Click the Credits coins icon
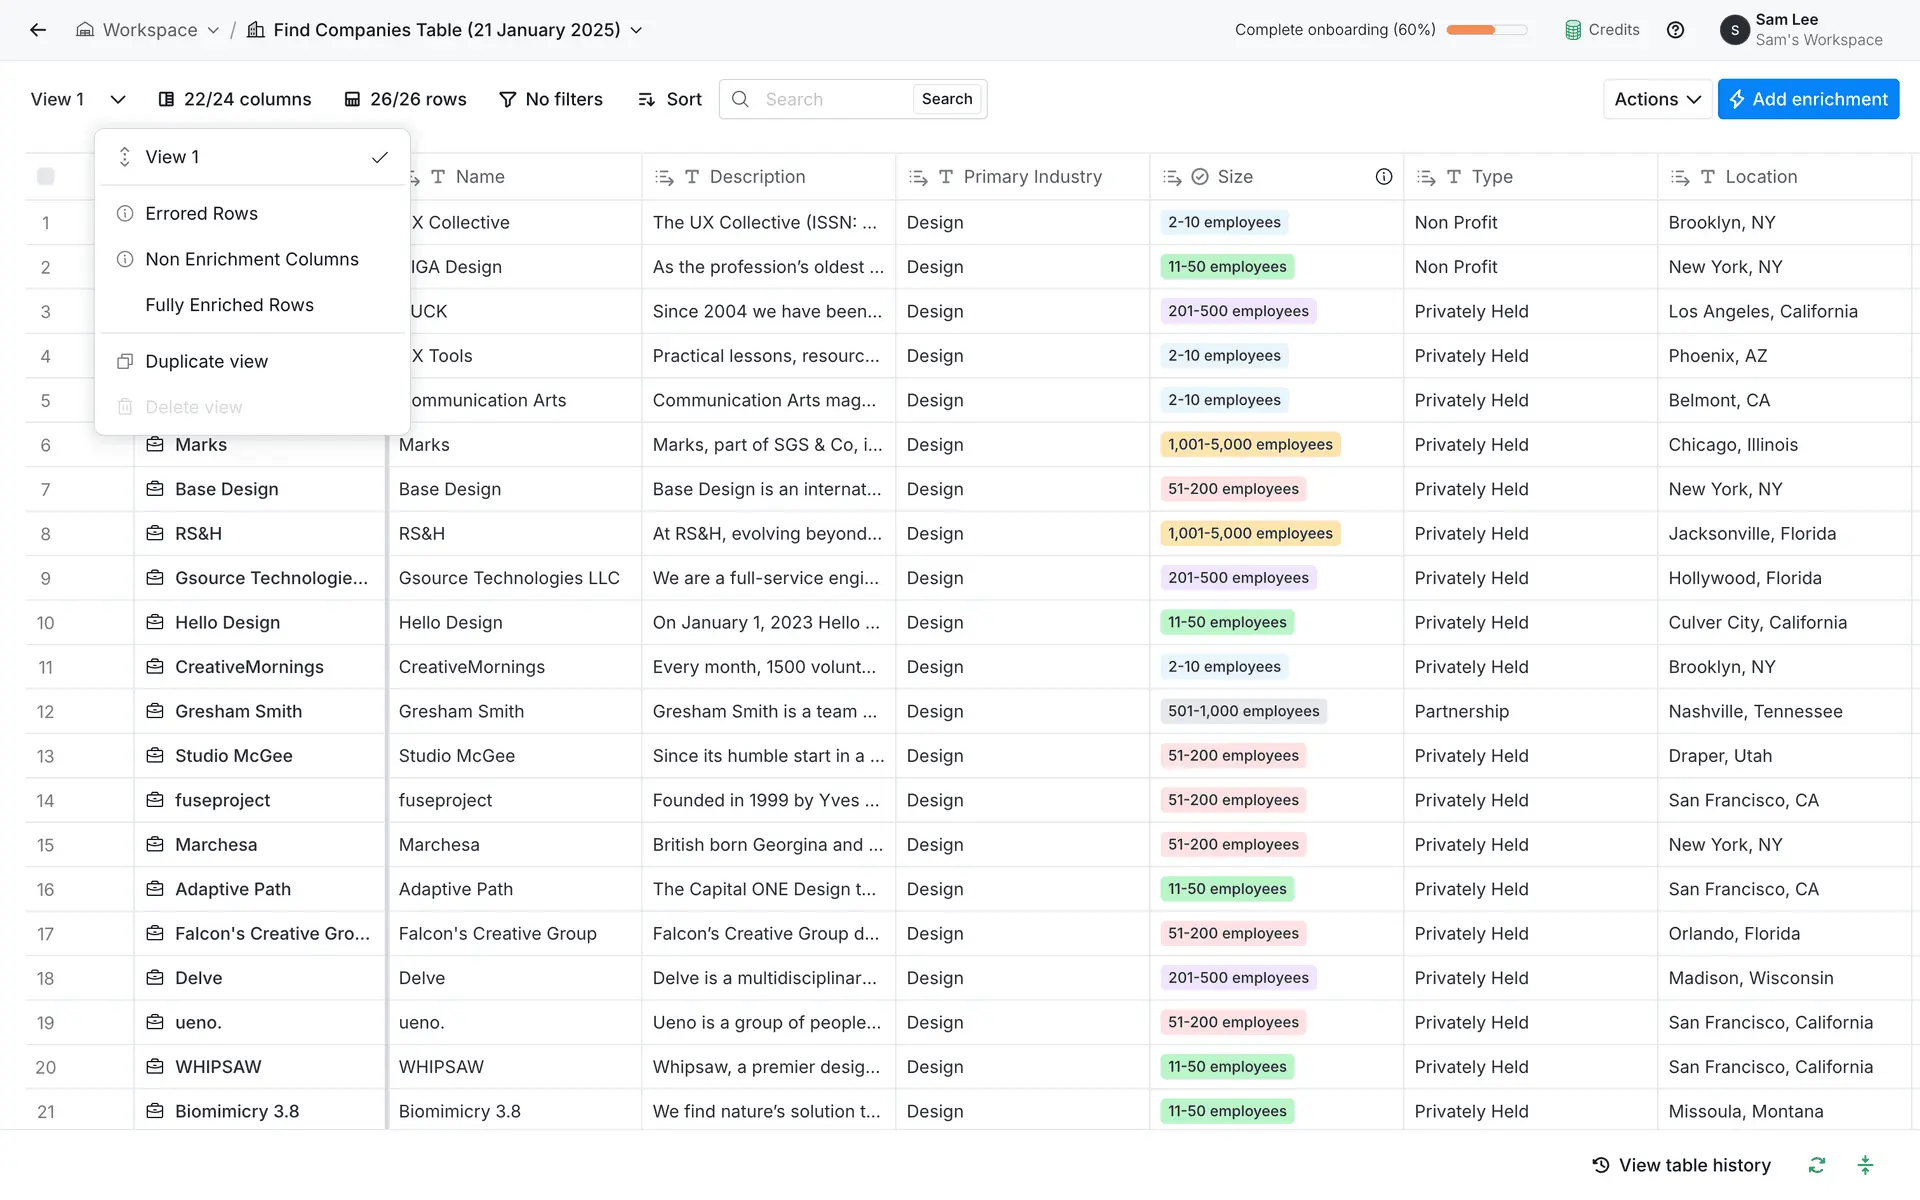Screen dimensions: 1920x1200 coord(1573,30)
